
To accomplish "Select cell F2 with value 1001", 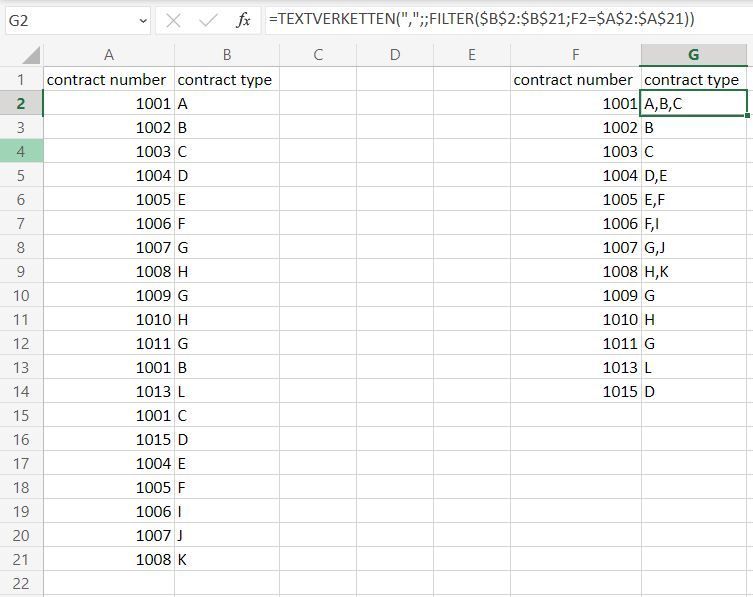I will coord(575,103).
